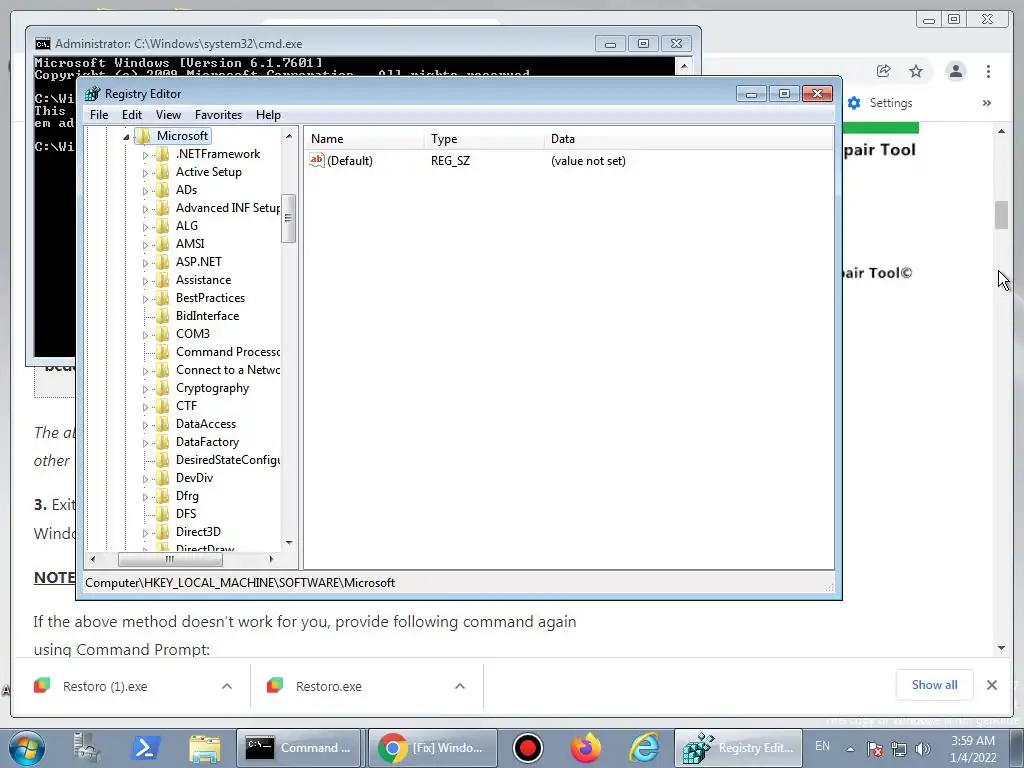1024x768 pixels.
Task: Select the Connect to a Network key
Action: coord(228,370)
